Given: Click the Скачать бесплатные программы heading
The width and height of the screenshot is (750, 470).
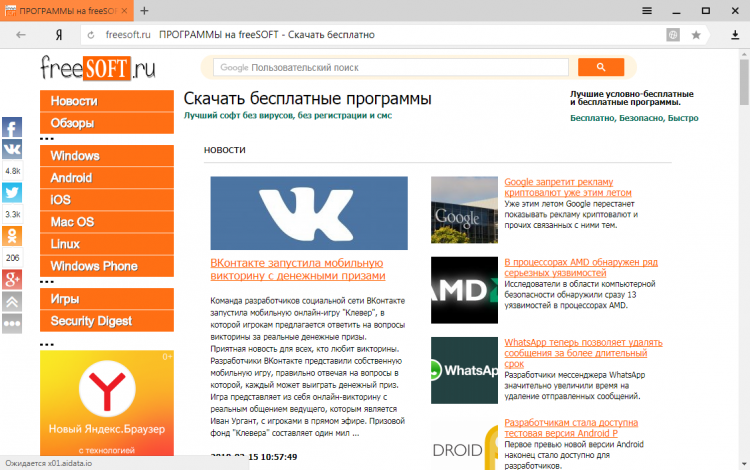Looking at the screenshot, I should click(x=308, y=98).
